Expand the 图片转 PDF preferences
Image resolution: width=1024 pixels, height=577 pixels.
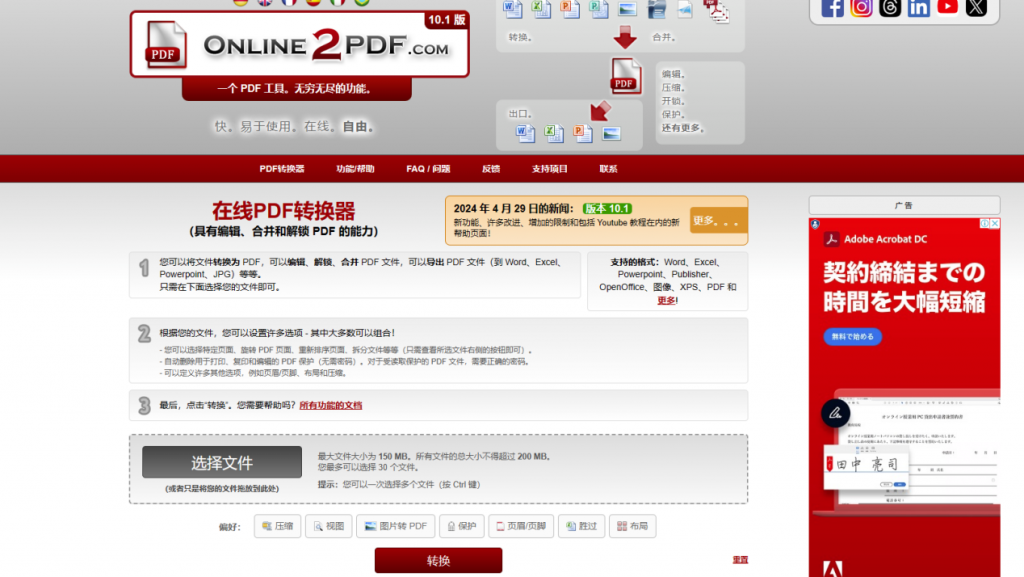pyautogui.click(x=396, y=526)
